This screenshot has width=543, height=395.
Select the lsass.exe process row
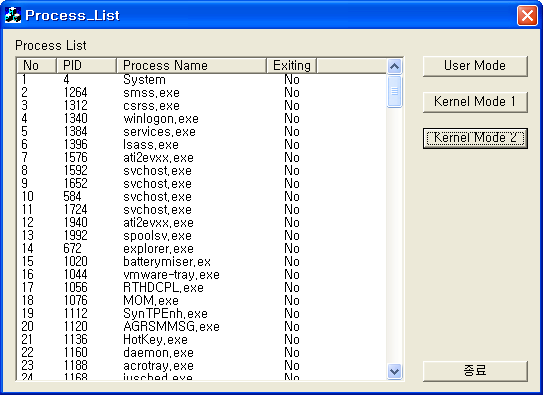[202, 144]
